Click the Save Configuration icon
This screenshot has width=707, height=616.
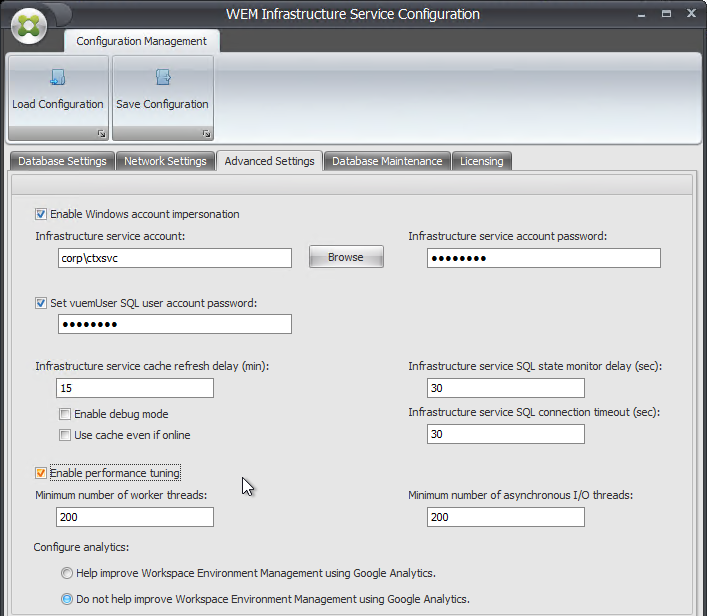pos(163,78)
